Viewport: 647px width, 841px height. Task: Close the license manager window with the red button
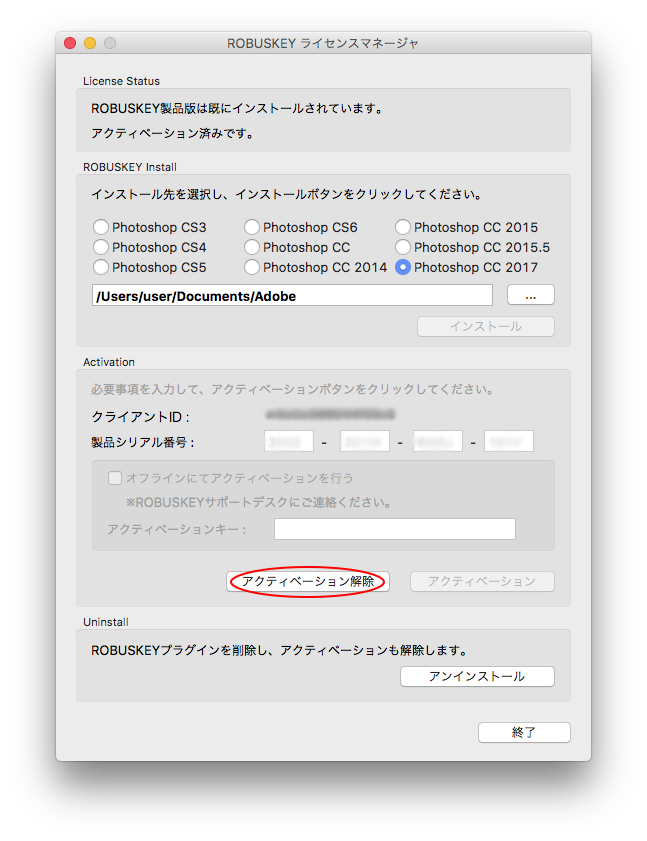[x=70, y=43]
